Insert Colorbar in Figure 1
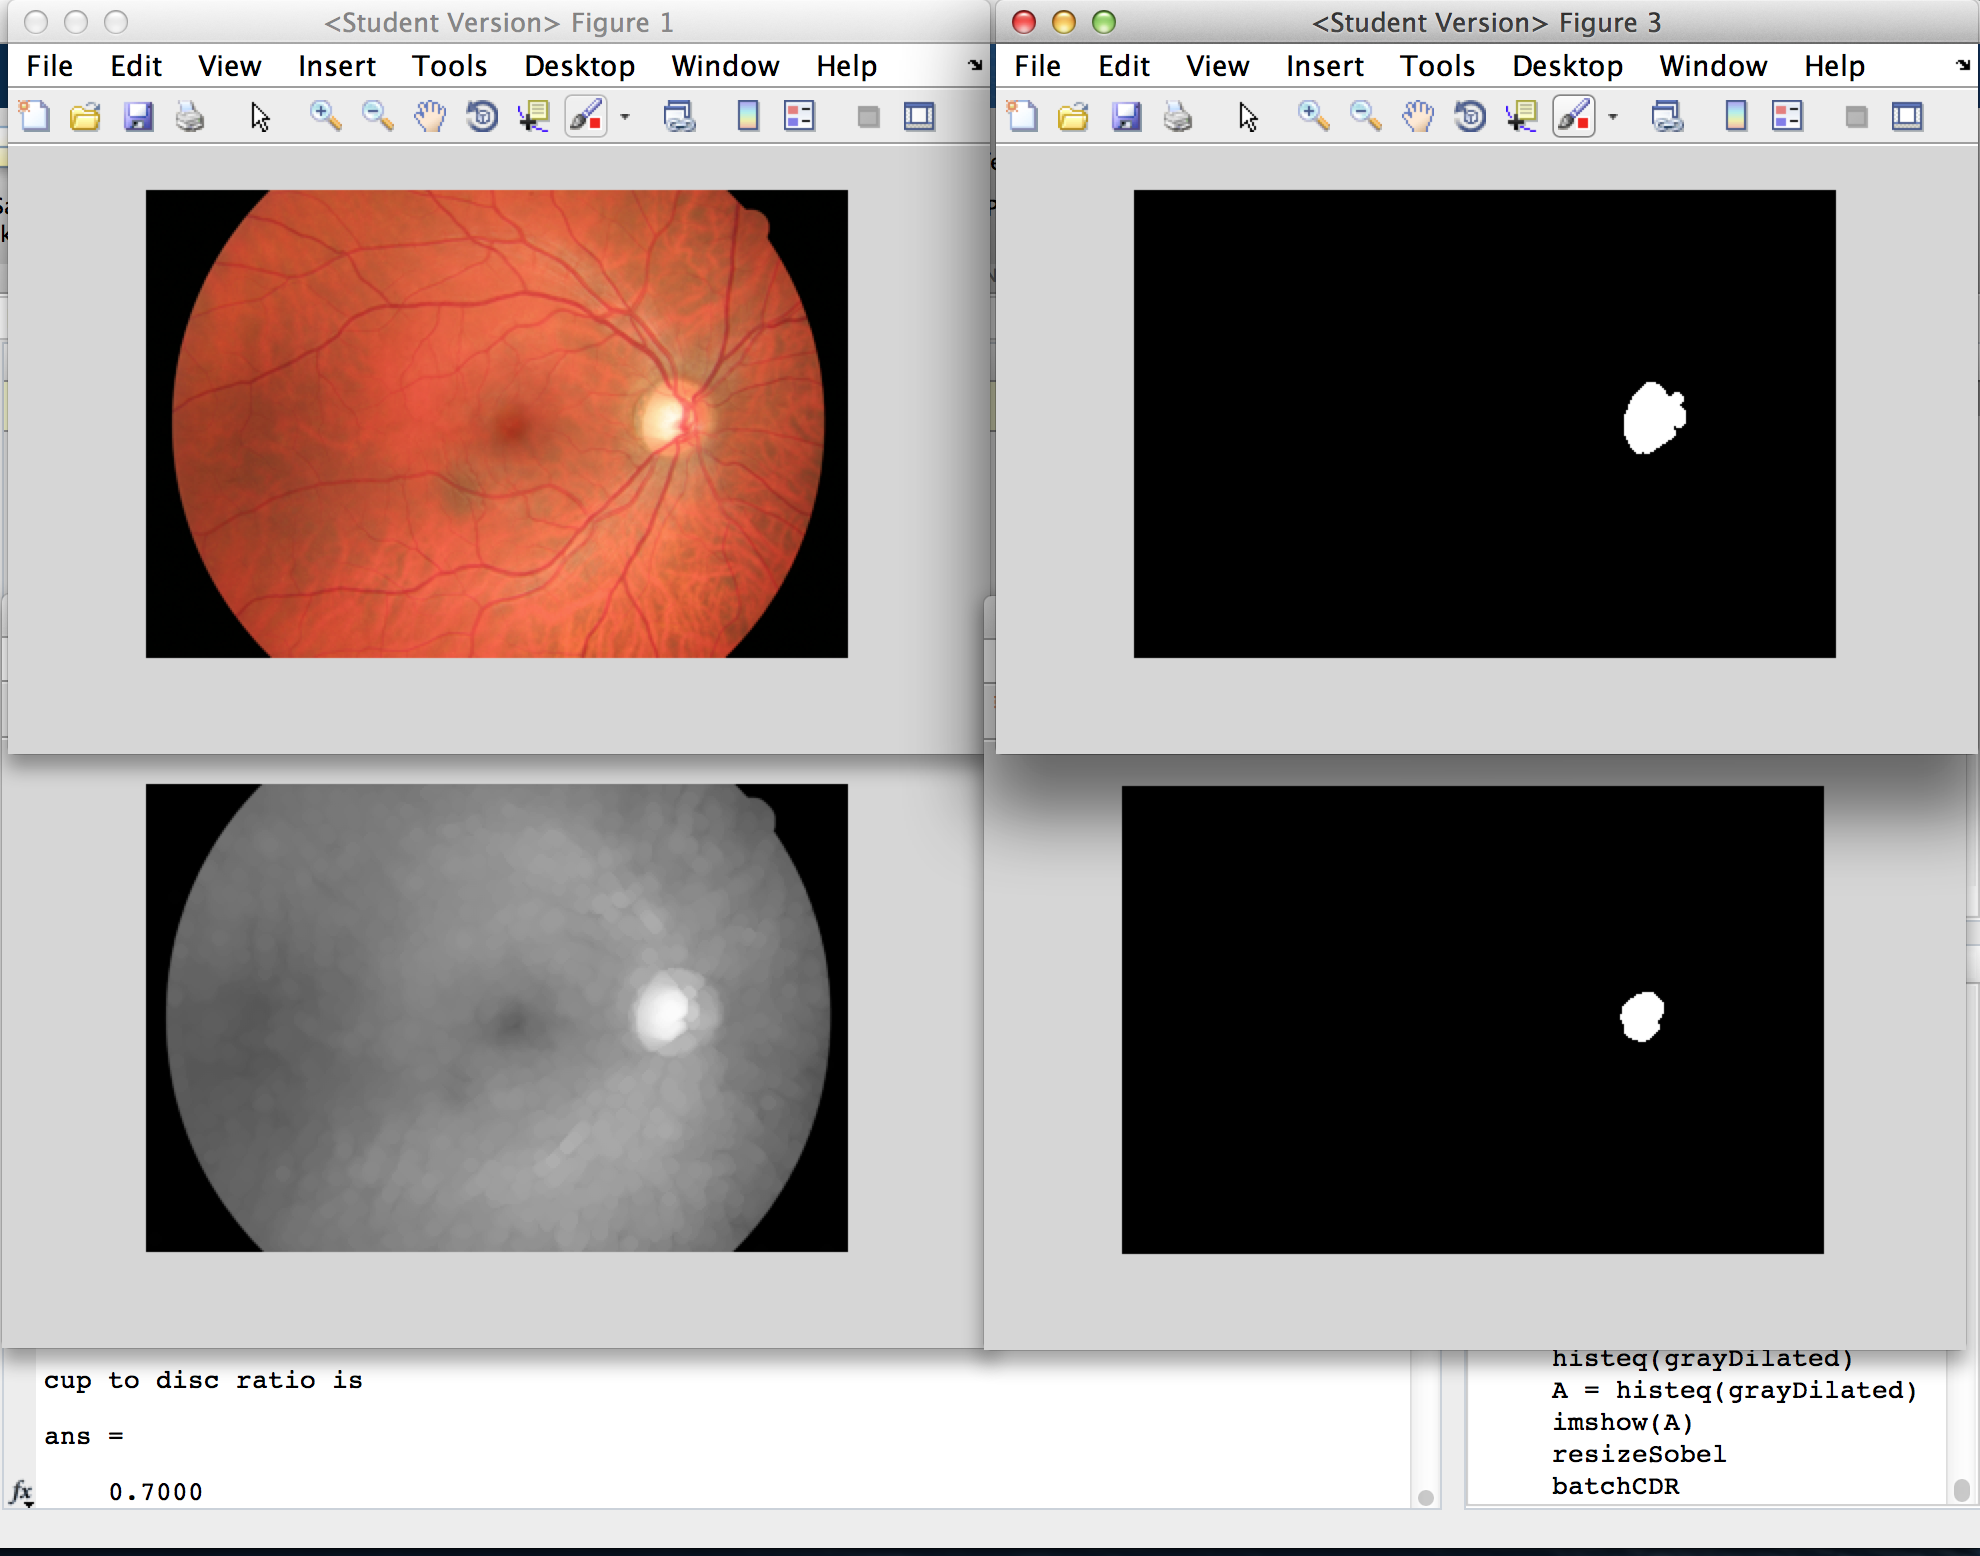 747,117
